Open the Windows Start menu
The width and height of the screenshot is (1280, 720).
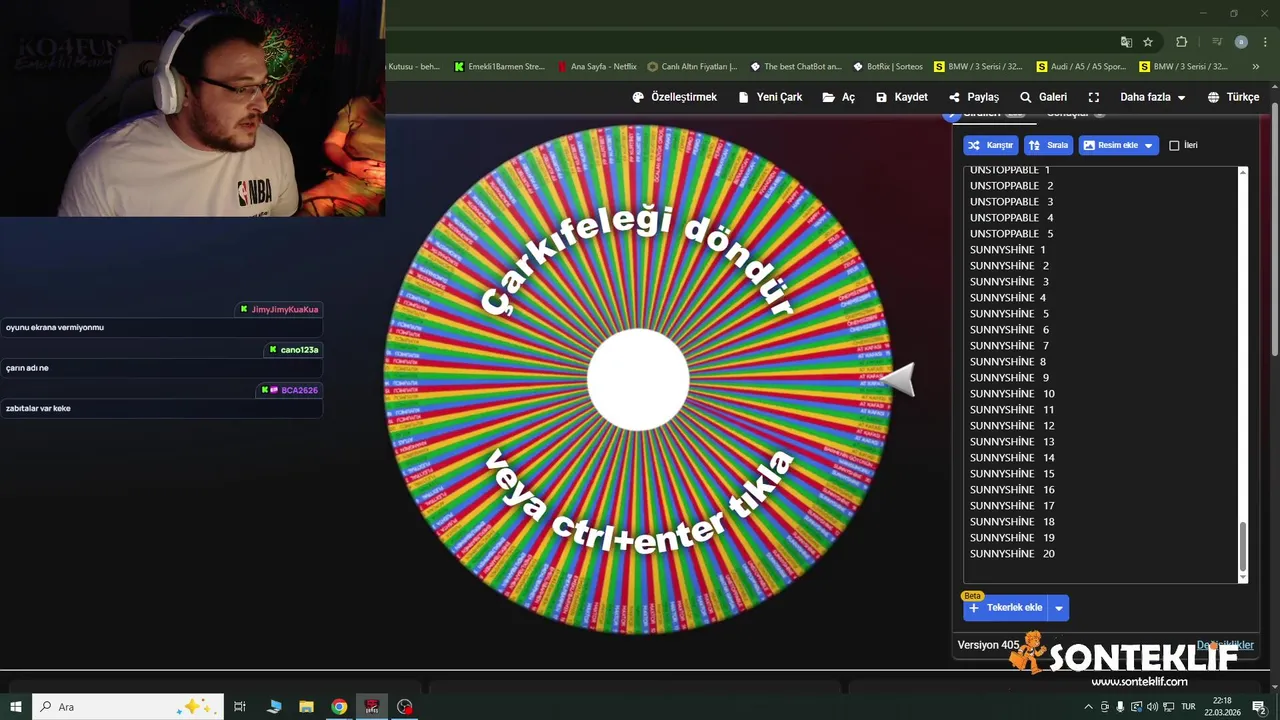pyautogui.click(x=16, y=707)
